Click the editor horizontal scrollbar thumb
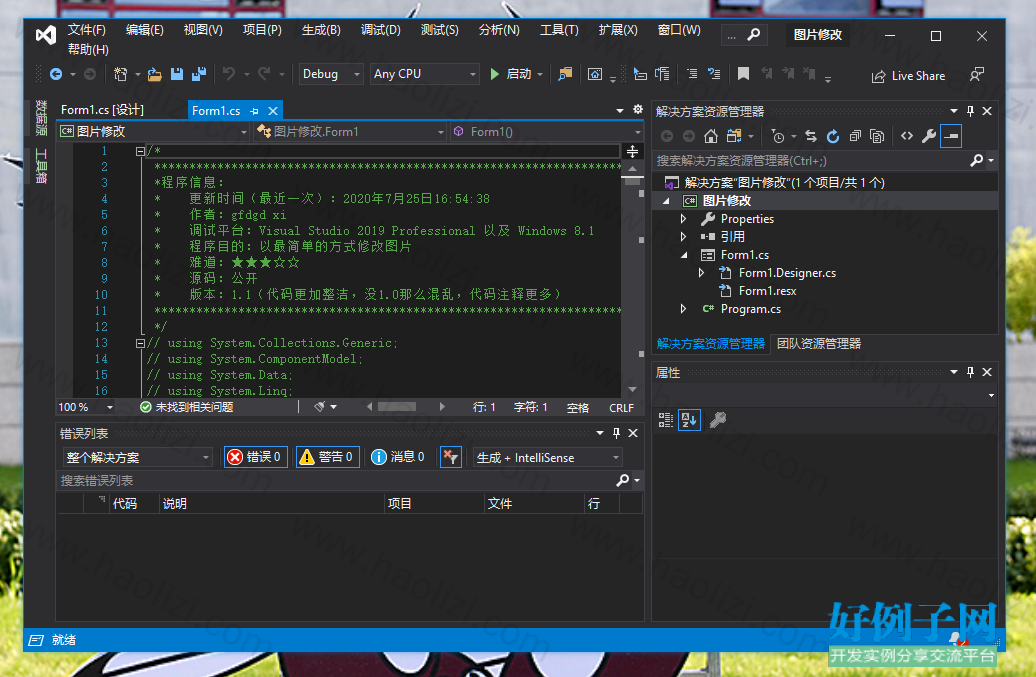 [x=397, y=407]
